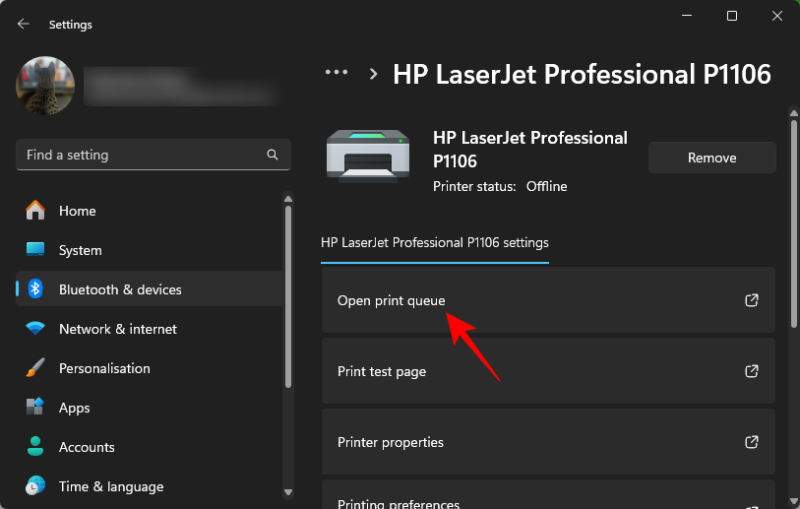Click the System monitor icon

click(35, 249)
